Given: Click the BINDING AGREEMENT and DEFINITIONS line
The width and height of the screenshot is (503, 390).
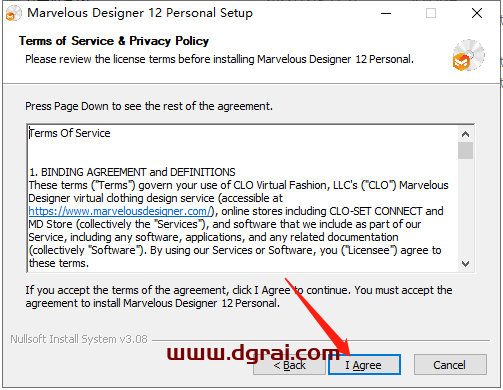Looking at the screenshot, I should tap(132, 172).
